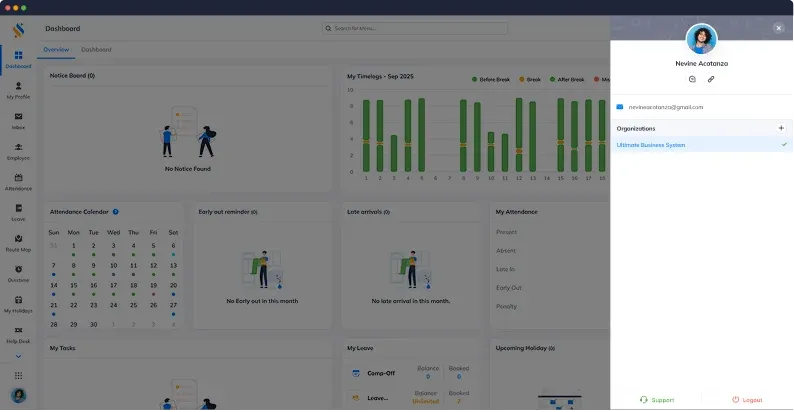Screen dimensions: 794x412
Task: Open the Overtime sidebar item
Action: [x=18, y=274]
